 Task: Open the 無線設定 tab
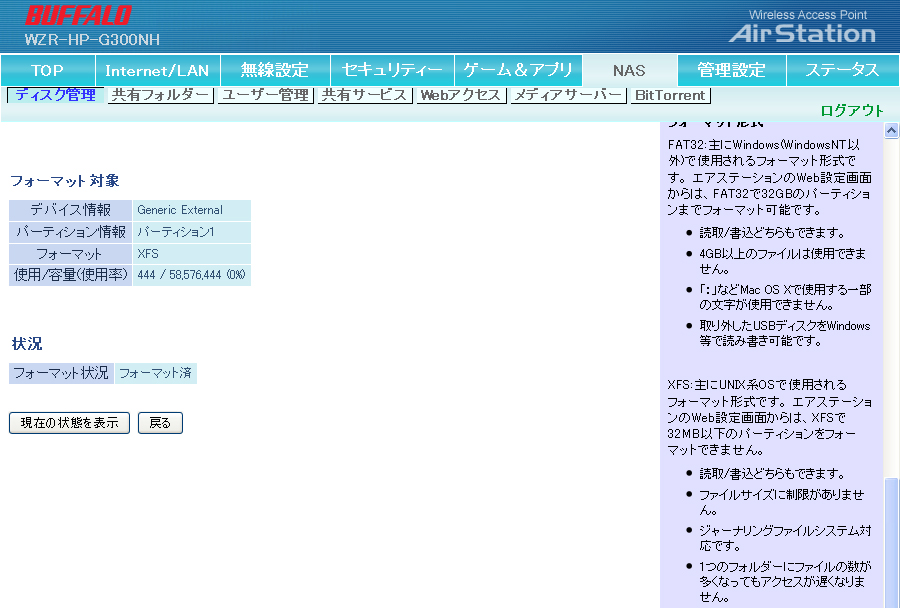[x=274, y=70]
